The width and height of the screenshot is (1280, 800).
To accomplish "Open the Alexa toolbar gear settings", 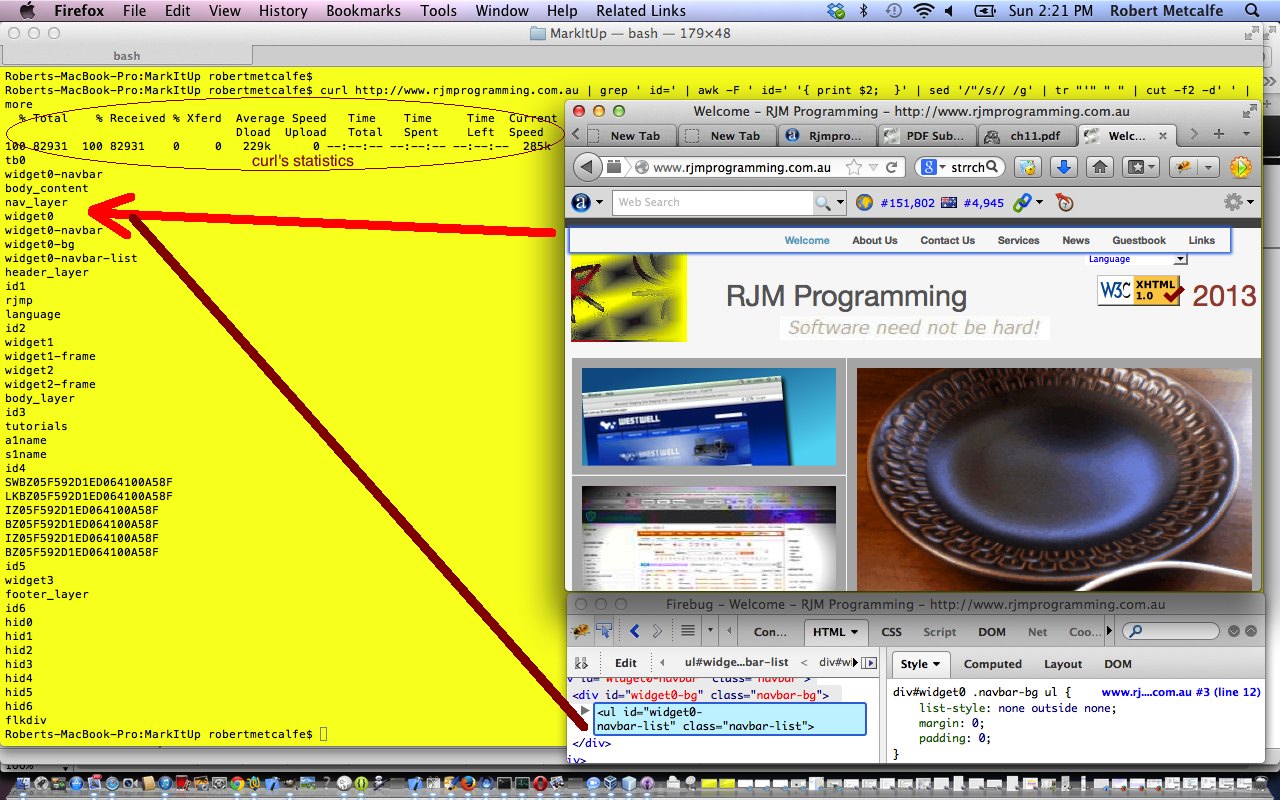I will 1233,202.
